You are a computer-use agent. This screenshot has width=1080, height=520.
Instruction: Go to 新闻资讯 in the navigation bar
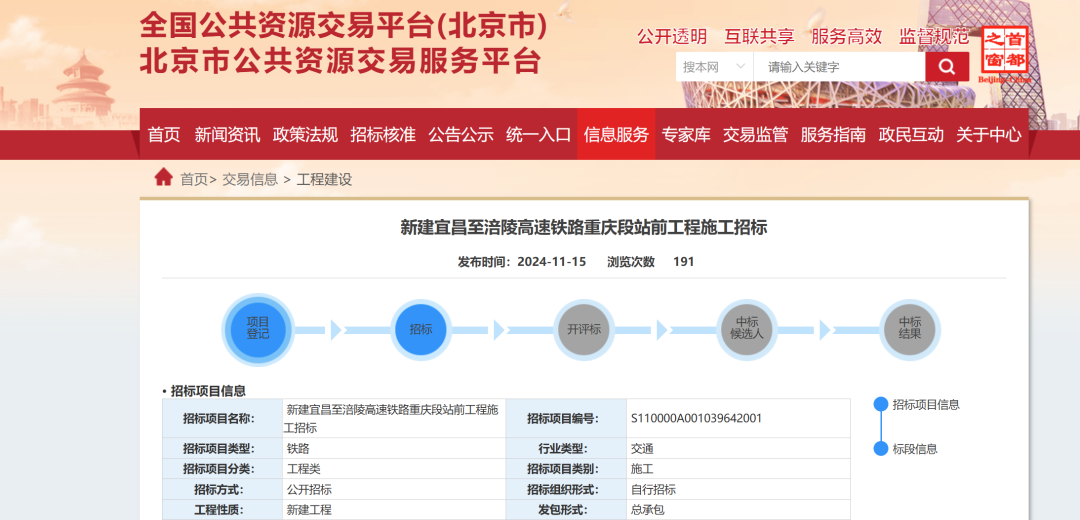pyautogui.click(x=227, y=134)
